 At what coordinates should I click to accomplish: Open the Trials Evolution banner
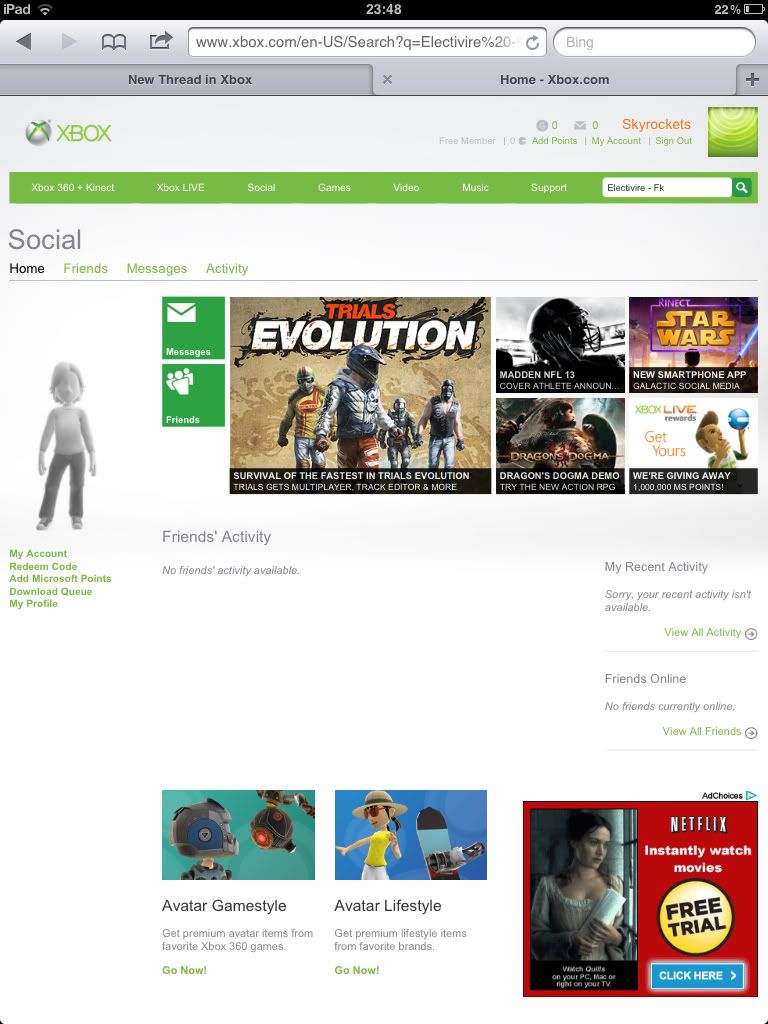(x=360, y=394)
